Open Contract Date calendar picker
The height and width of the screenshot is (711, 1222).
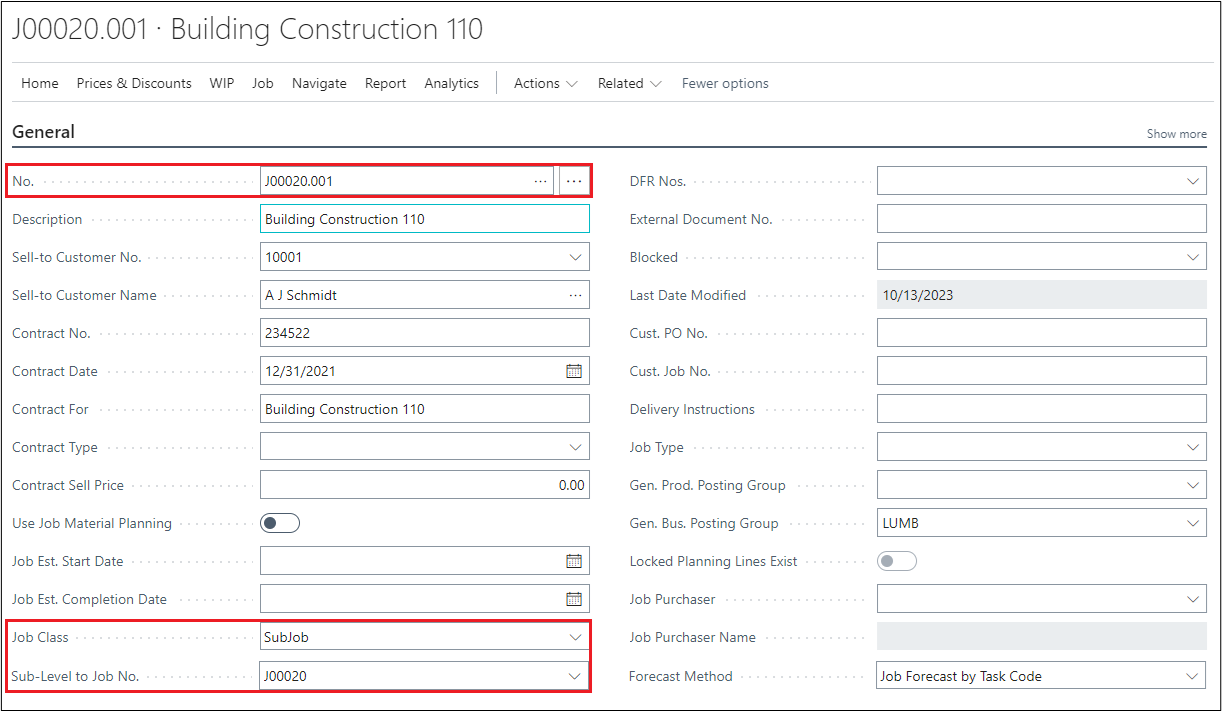(574, 371)
